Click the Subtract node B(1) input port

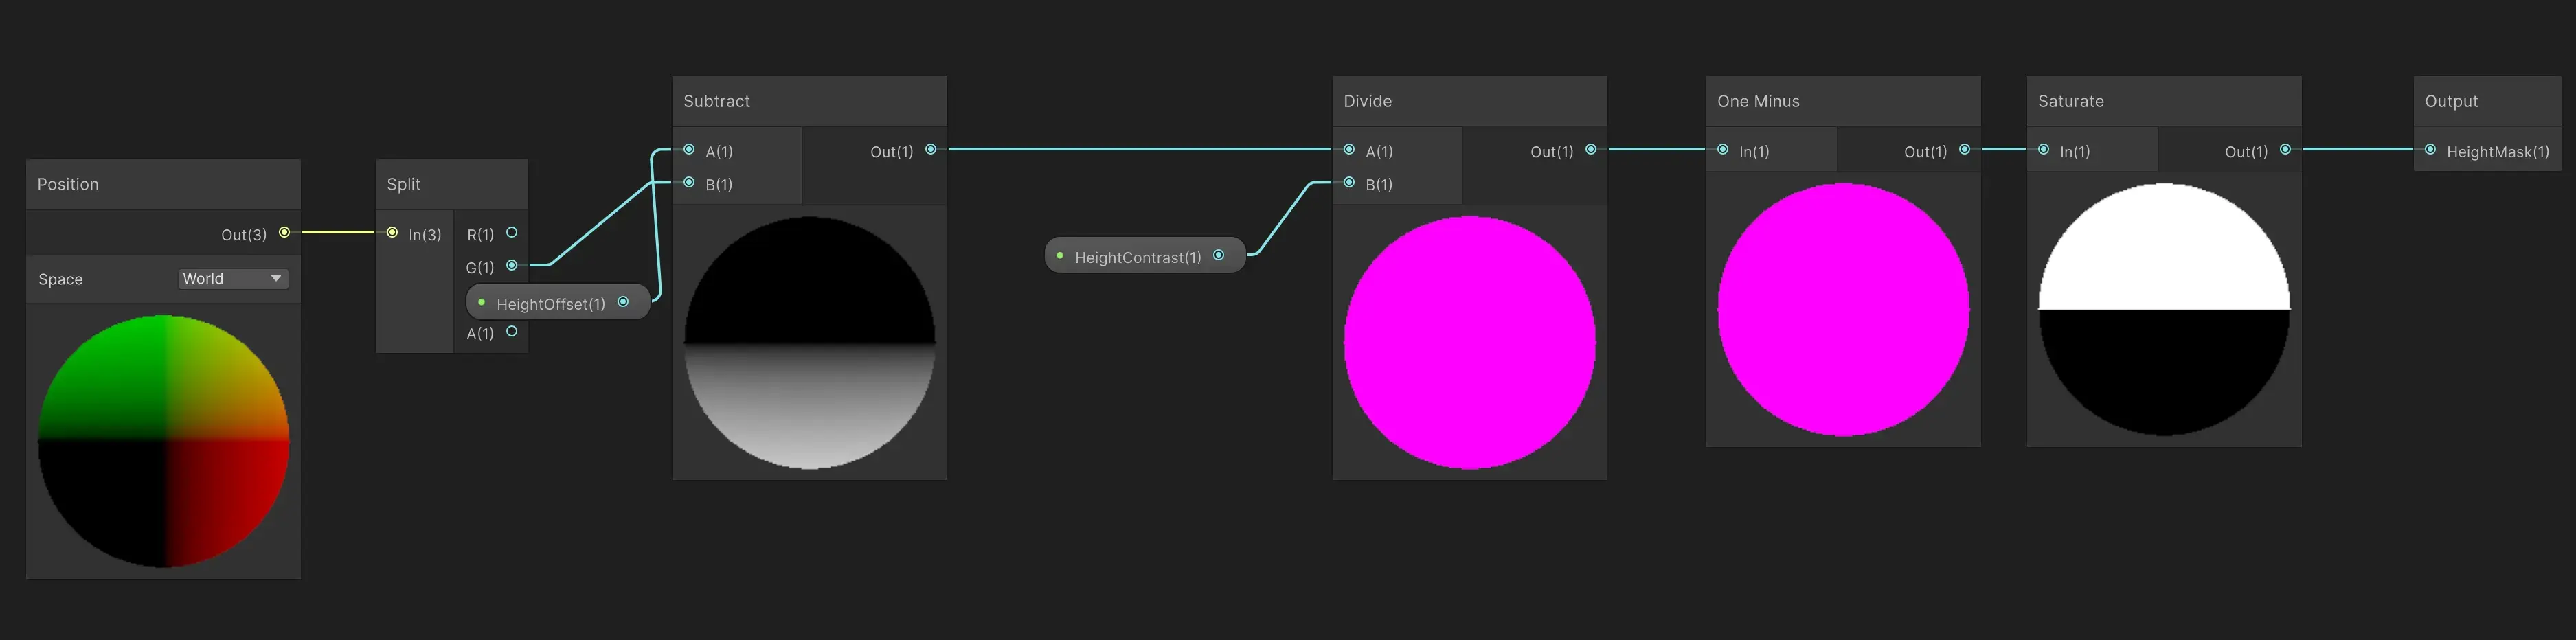[689, 183]
